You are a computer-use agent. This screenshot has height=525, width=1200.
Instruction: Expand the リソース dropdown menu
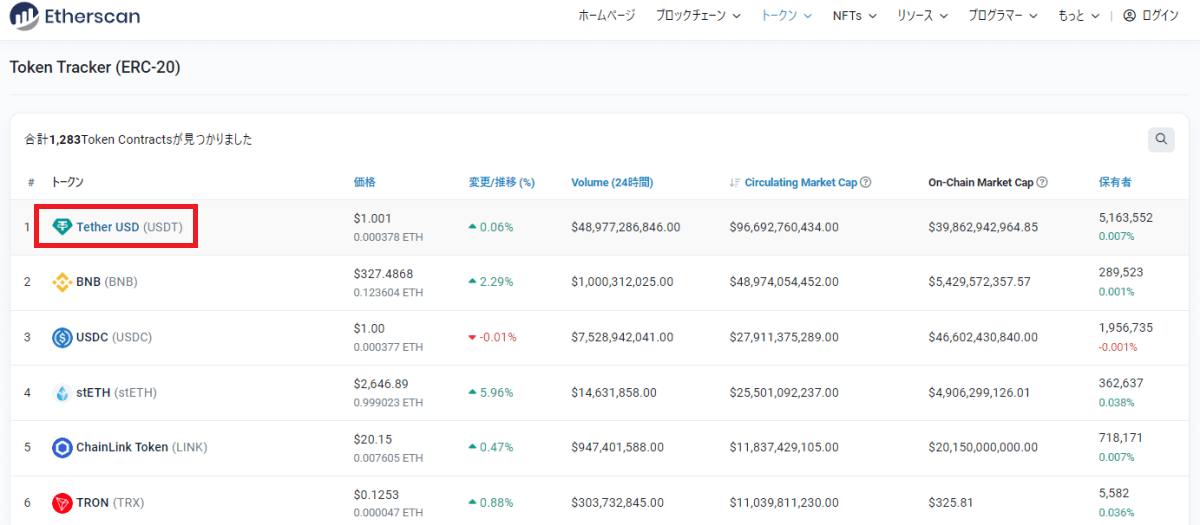[x=922, y=16]
